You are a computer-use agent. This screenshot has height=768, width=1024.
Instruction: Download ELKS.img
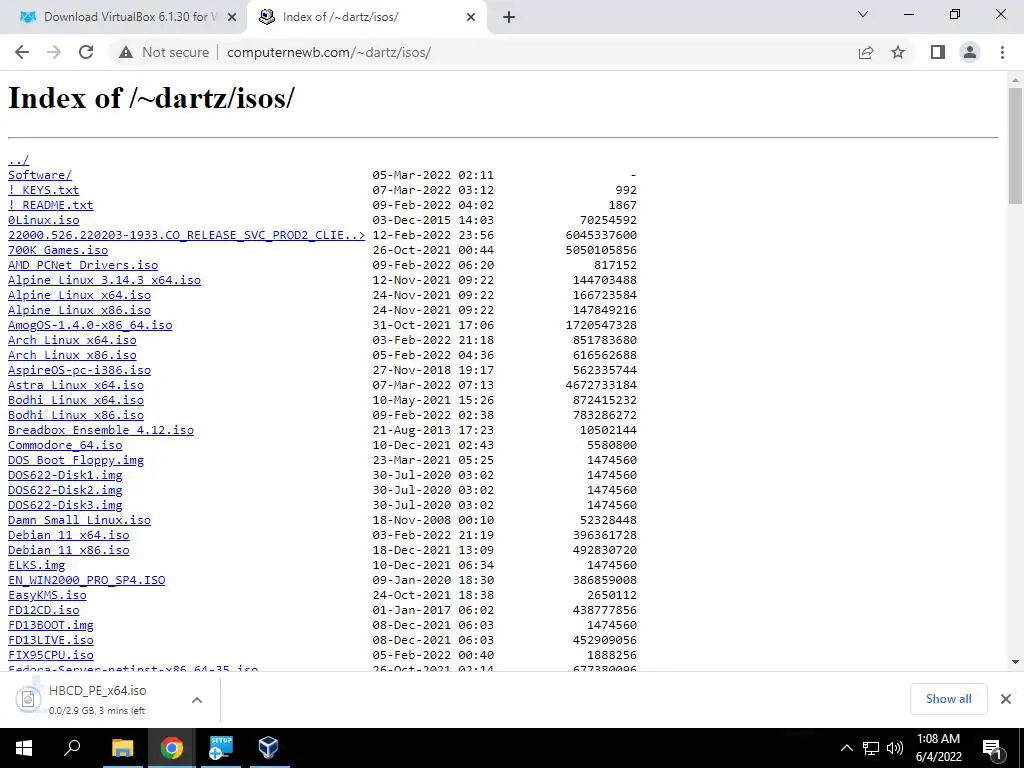click(36, 566)
